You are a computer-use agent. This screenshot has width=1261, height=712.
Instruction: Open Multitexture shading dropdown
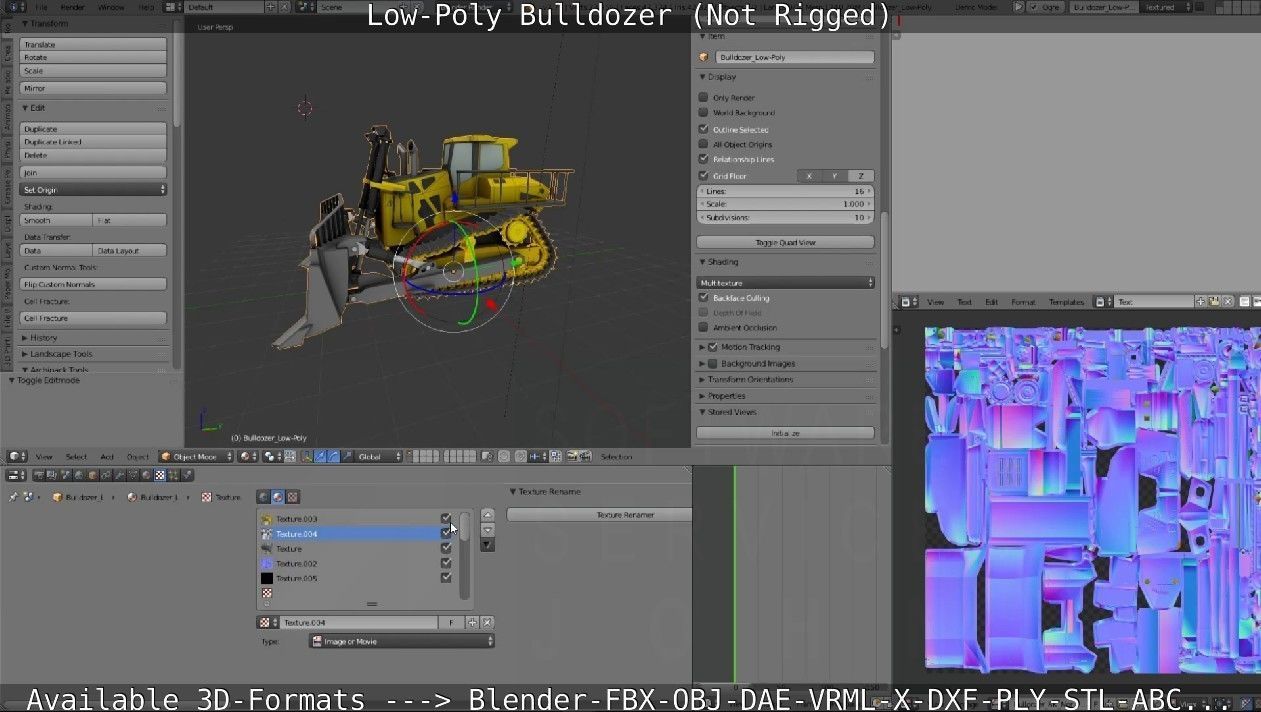point(786,283)
